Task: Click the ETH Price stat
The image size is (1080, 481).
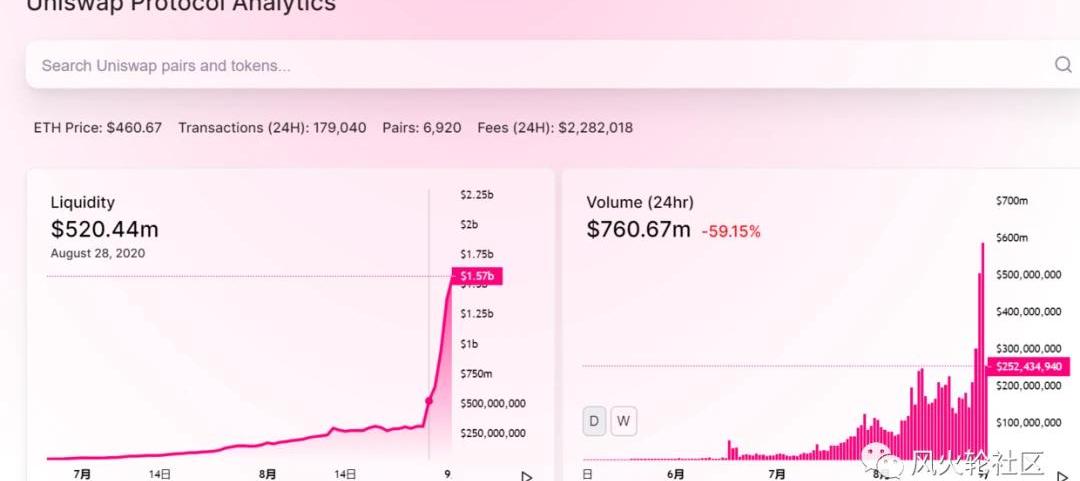Action: click(98, 128)
